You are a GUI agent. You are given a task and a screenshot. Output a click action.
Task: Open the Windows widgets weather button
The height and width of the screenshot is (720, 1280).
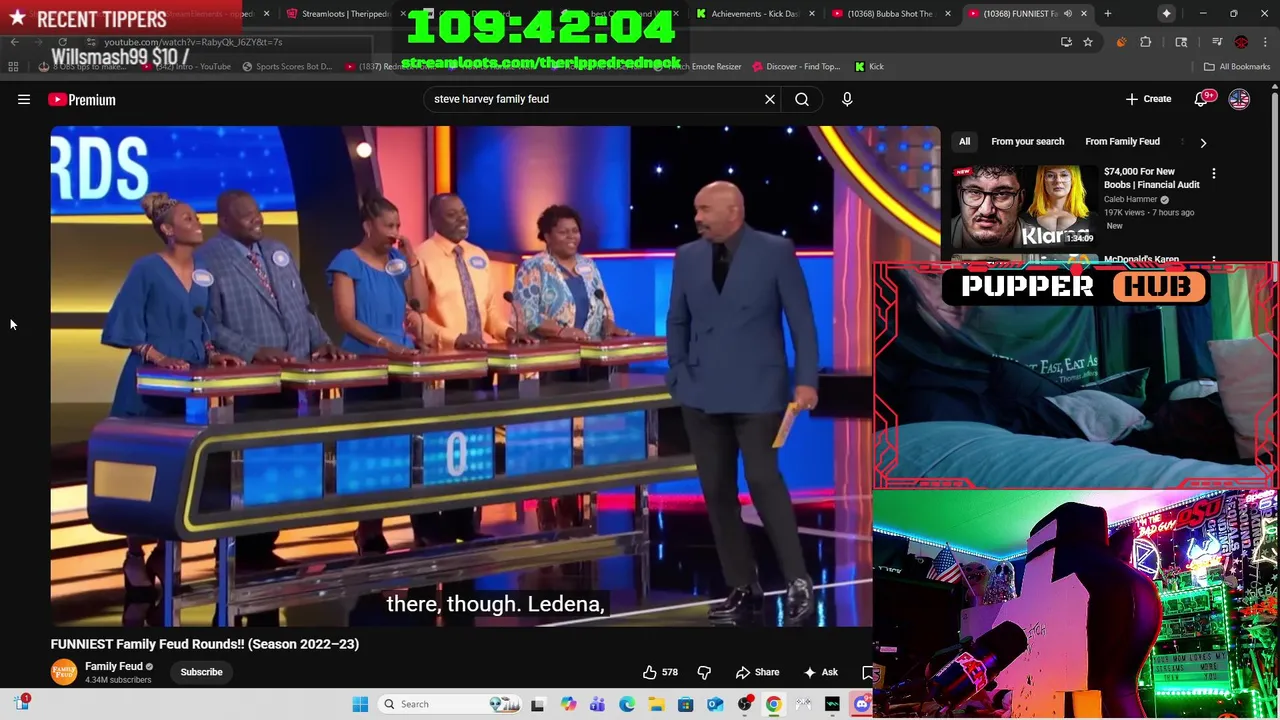coord(22,703)
